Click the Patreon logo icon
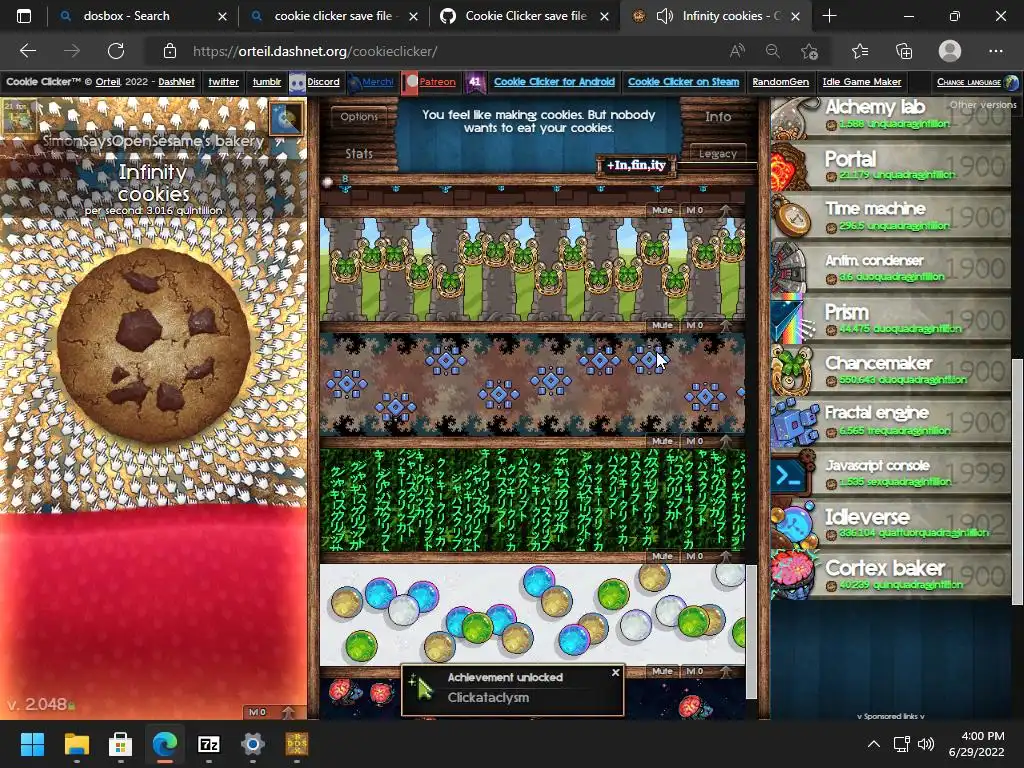 click(x=409, y=82)
